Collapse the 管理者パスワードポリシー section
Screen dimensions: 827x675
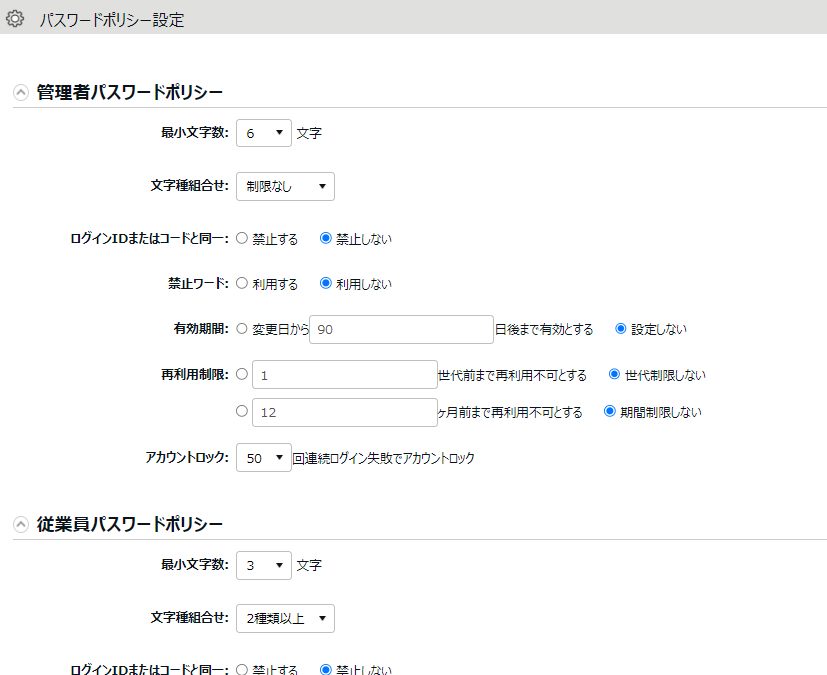click(x=18, y=90)
